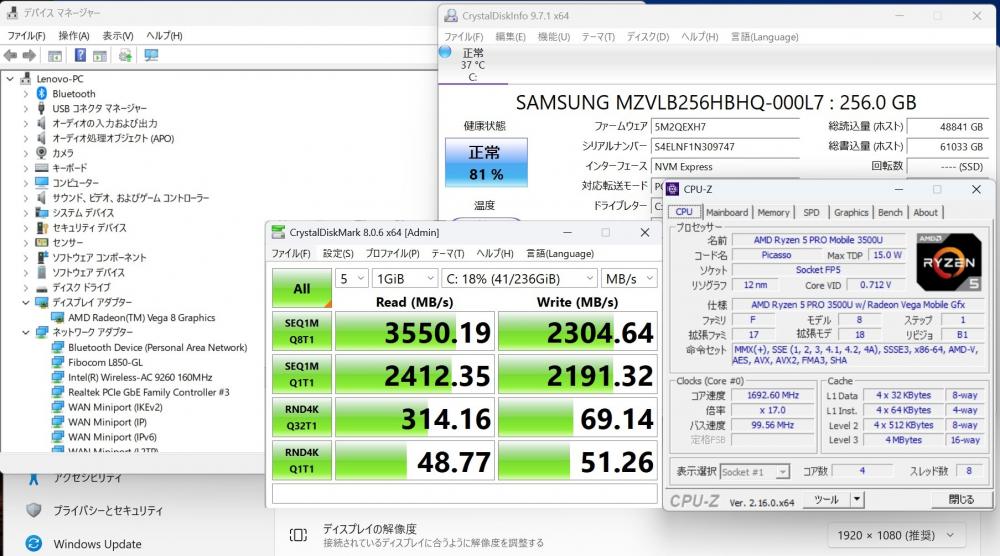Click the update driver icon in Device Manager toolbar
The image size is (1000, 556).
(x=125, y=55)
